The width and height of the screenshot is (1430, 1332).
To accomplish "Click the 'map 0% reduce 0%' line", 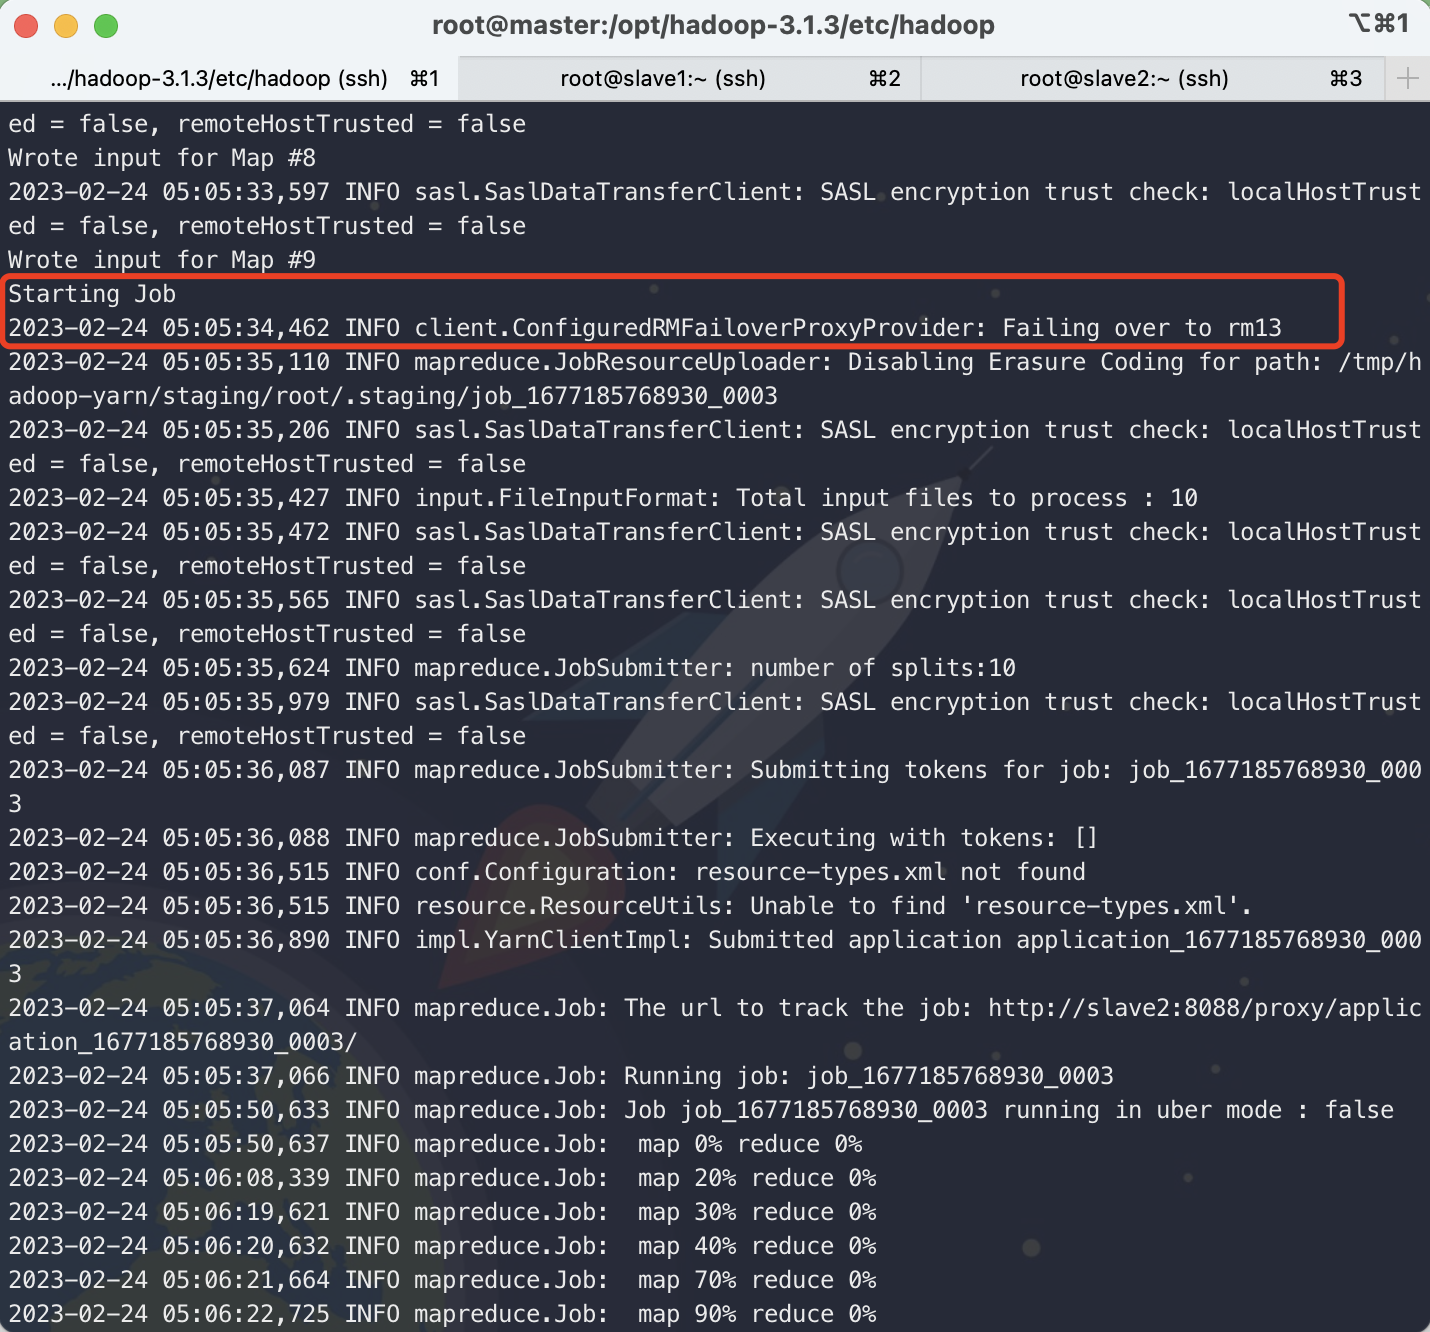I will [x=436, y=1144].
